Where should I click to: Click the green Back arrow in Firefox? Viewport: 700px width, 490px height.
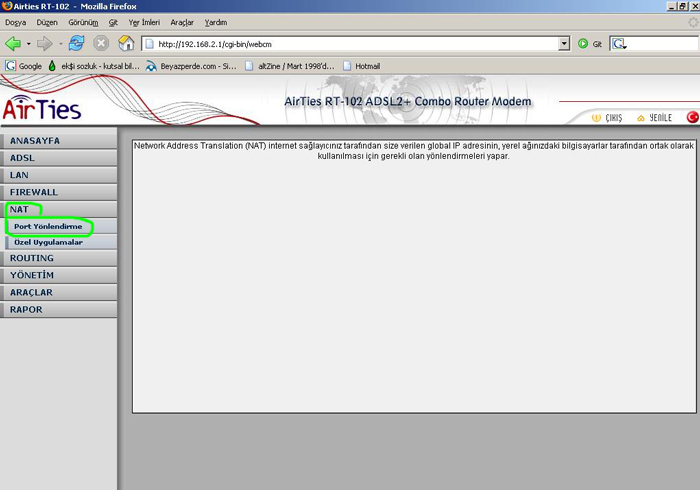click(x=13, y=44)
